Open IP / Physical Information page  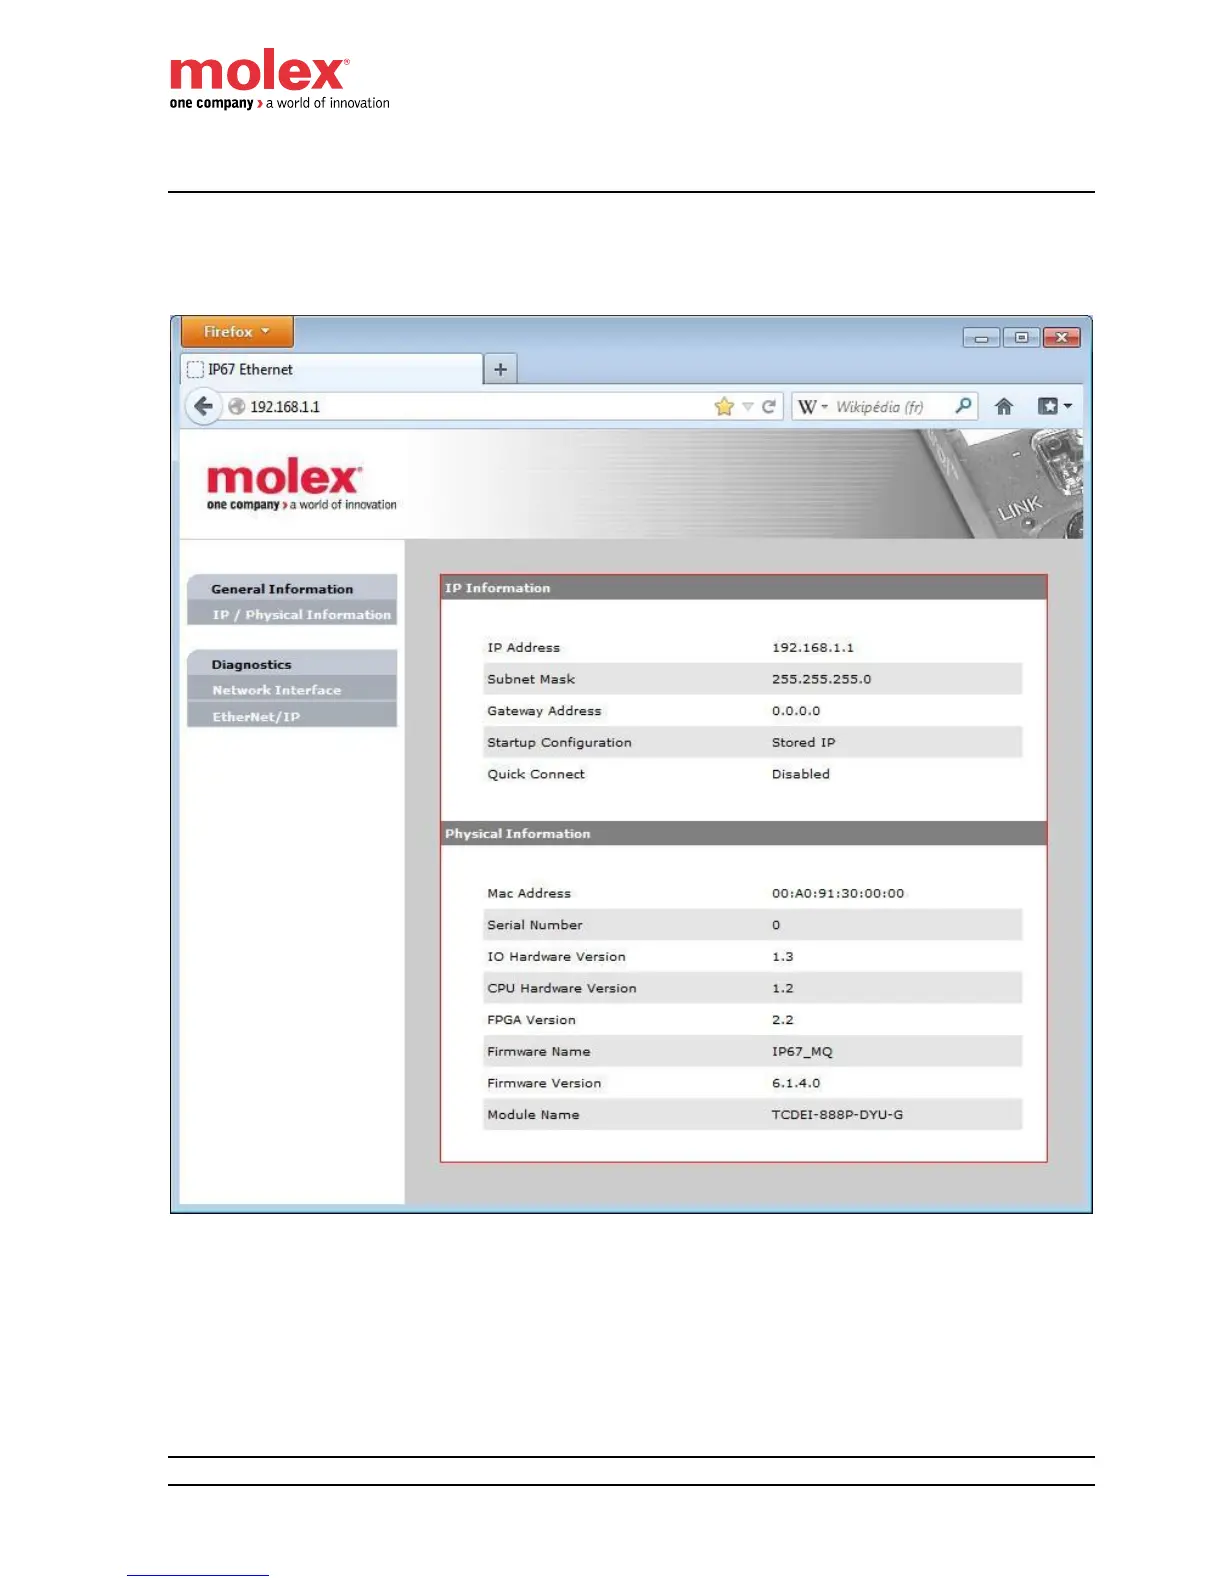coord(292,614)
